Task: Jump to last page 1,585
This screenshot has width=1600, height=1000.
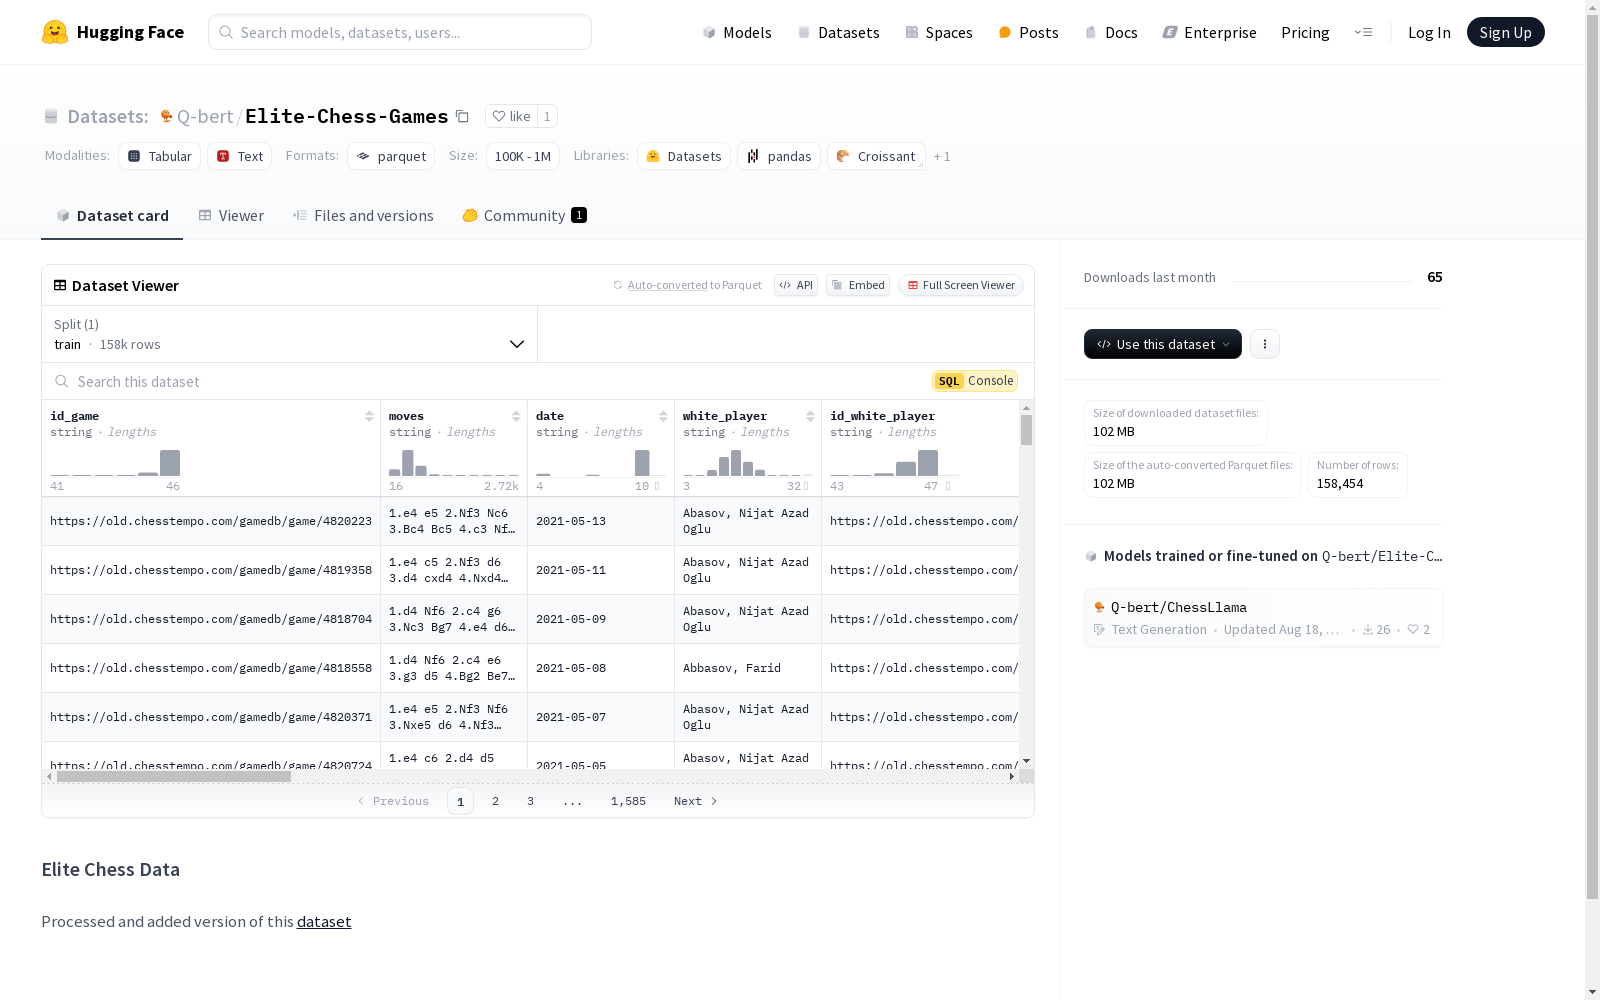Action: 628,801
